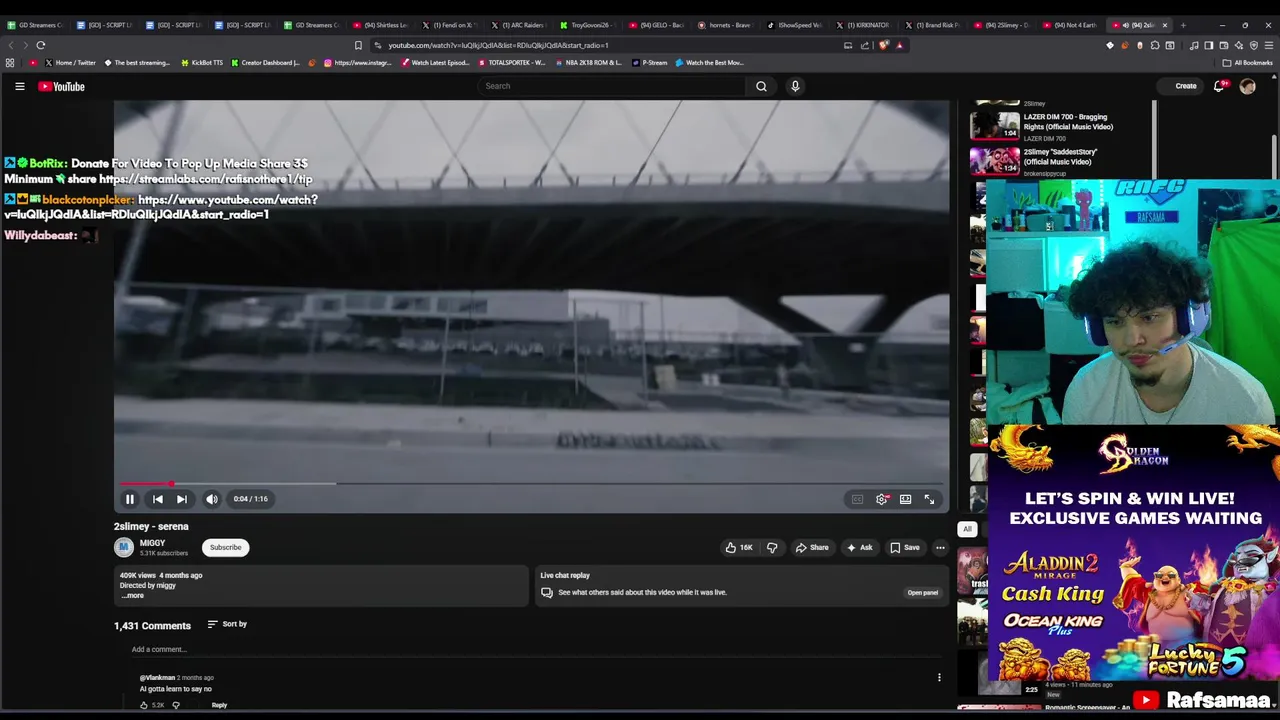
Task: Focus the YouTube search box
Action: [611, 86]
